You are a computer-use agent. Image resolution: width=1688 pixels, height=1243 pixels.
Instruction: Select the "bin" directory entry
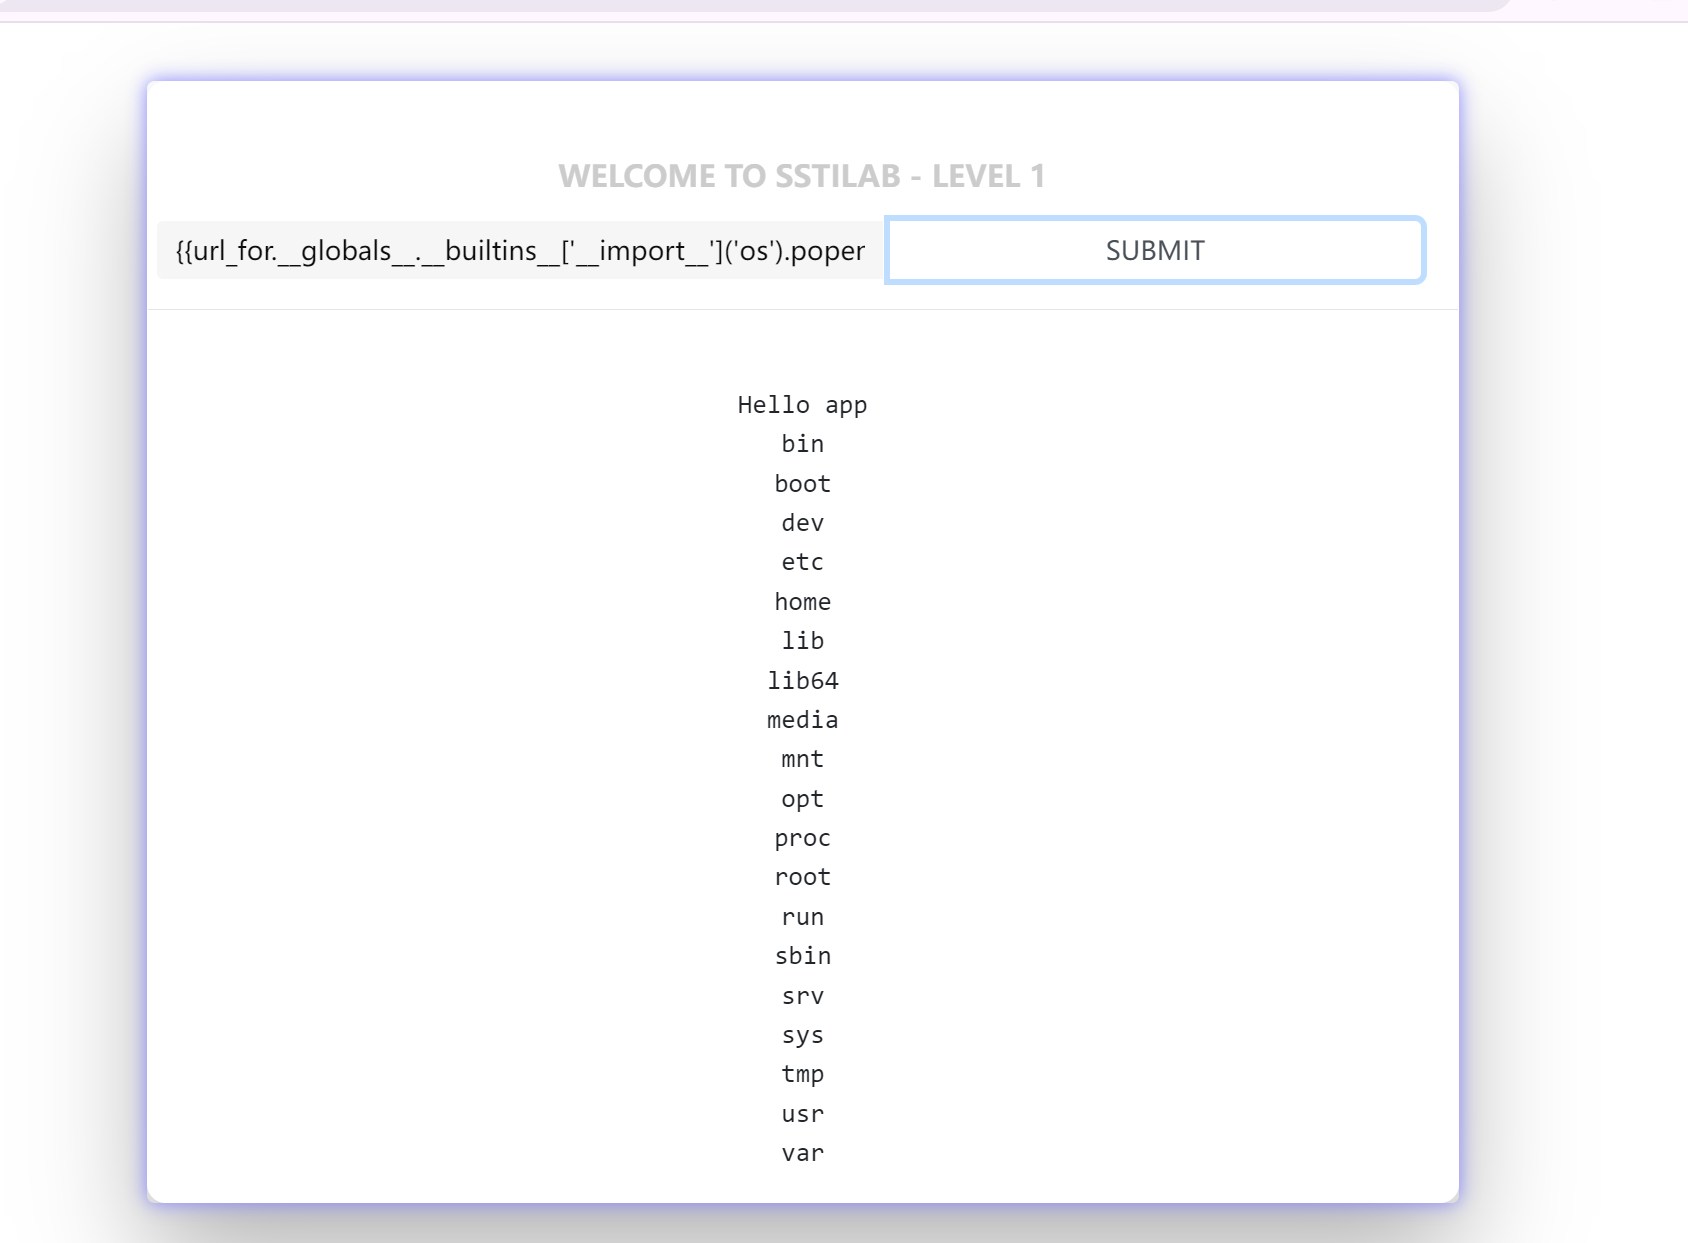coord(802,444)
